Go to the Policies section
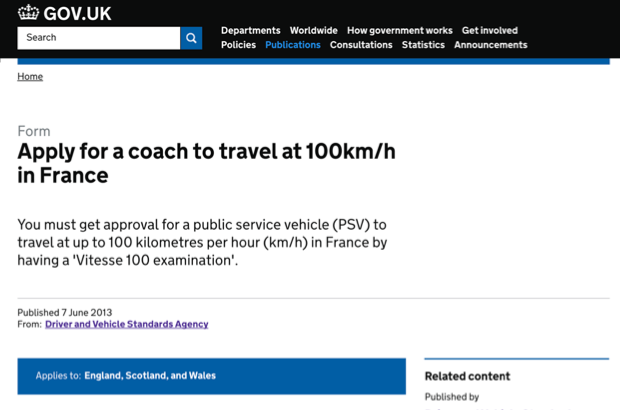The image size is (620, 410). tap(238, 45)
